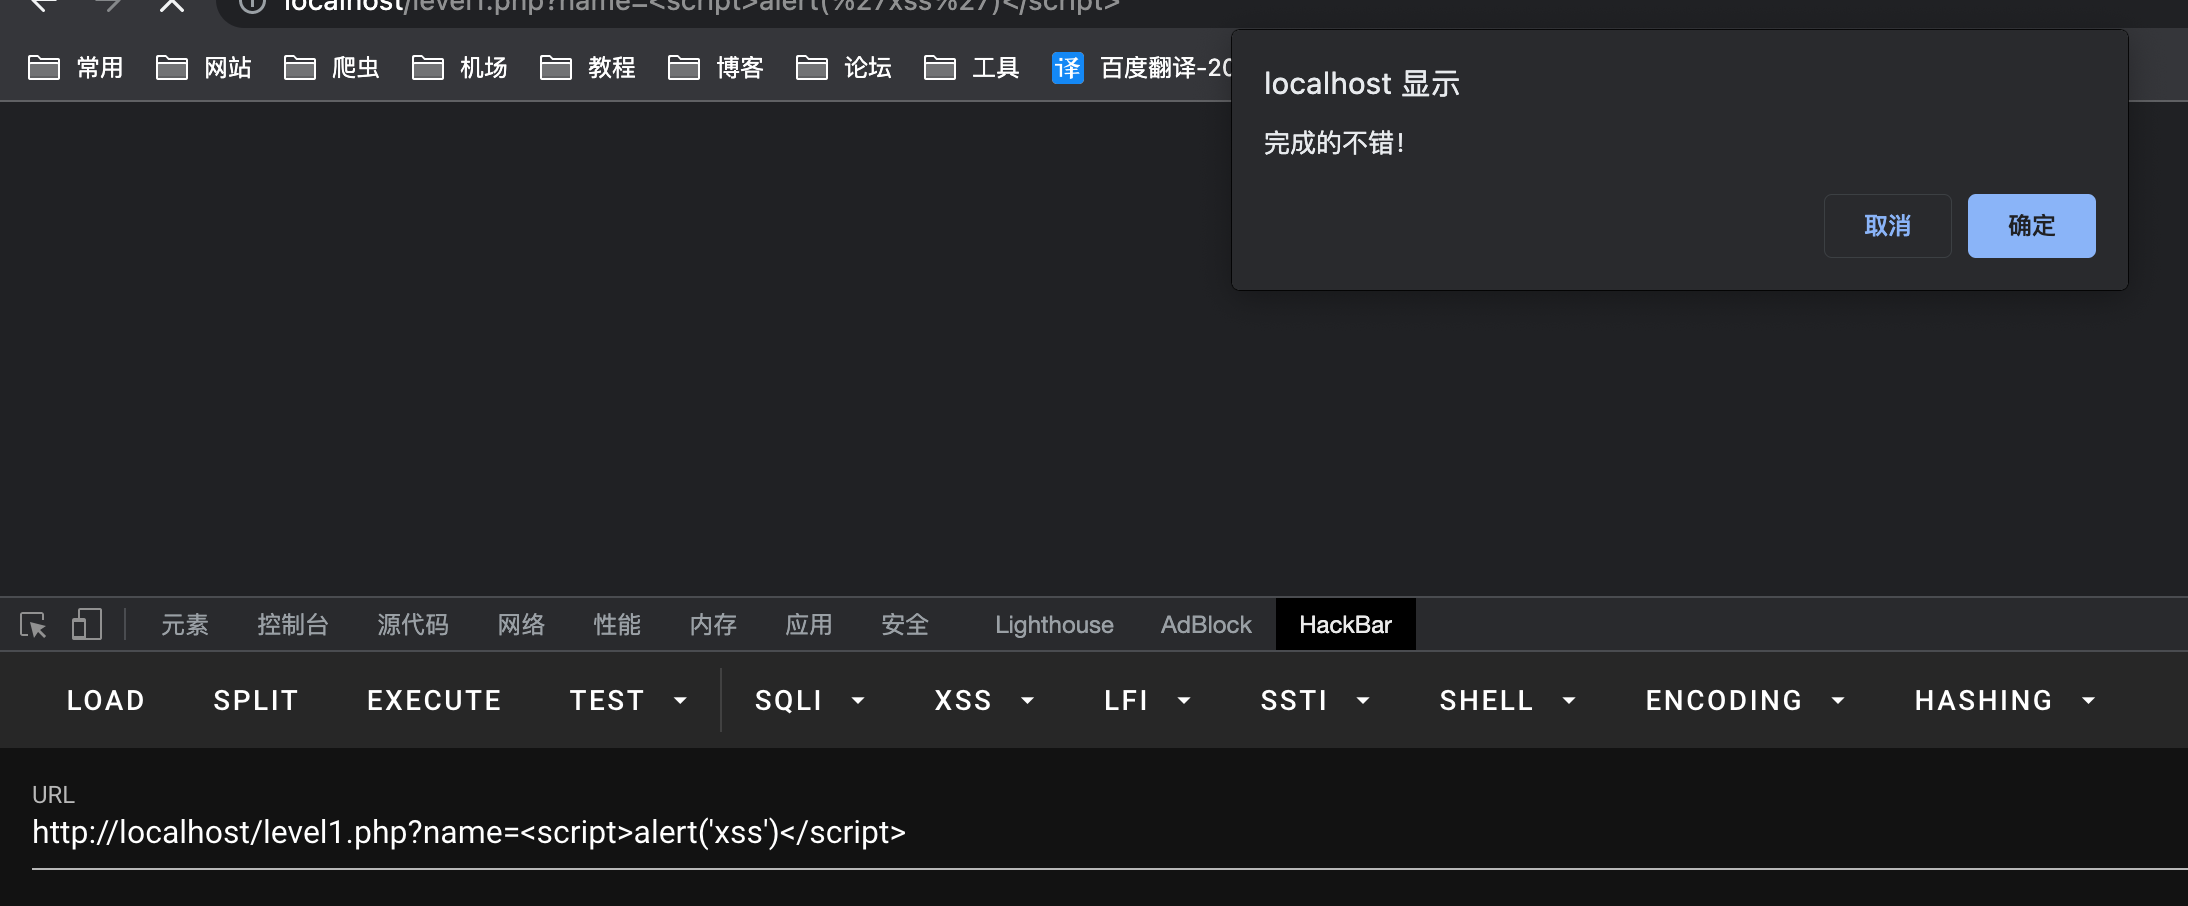Viewport: 2188px width, 906px height.
Task: Expand the TEST dropdown
Action: coord(628,700)
